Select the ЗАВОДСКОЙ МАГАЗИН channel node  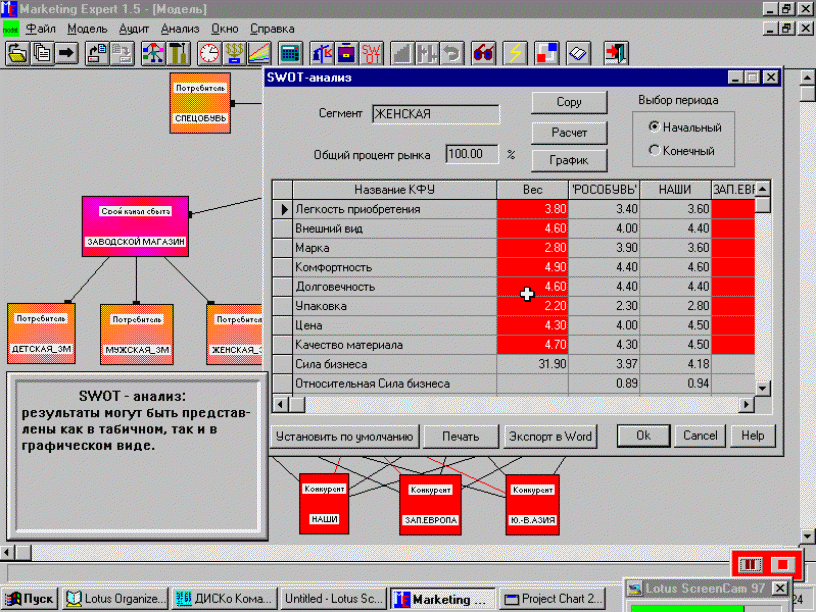pyautogui.click(x=135, y=226)
